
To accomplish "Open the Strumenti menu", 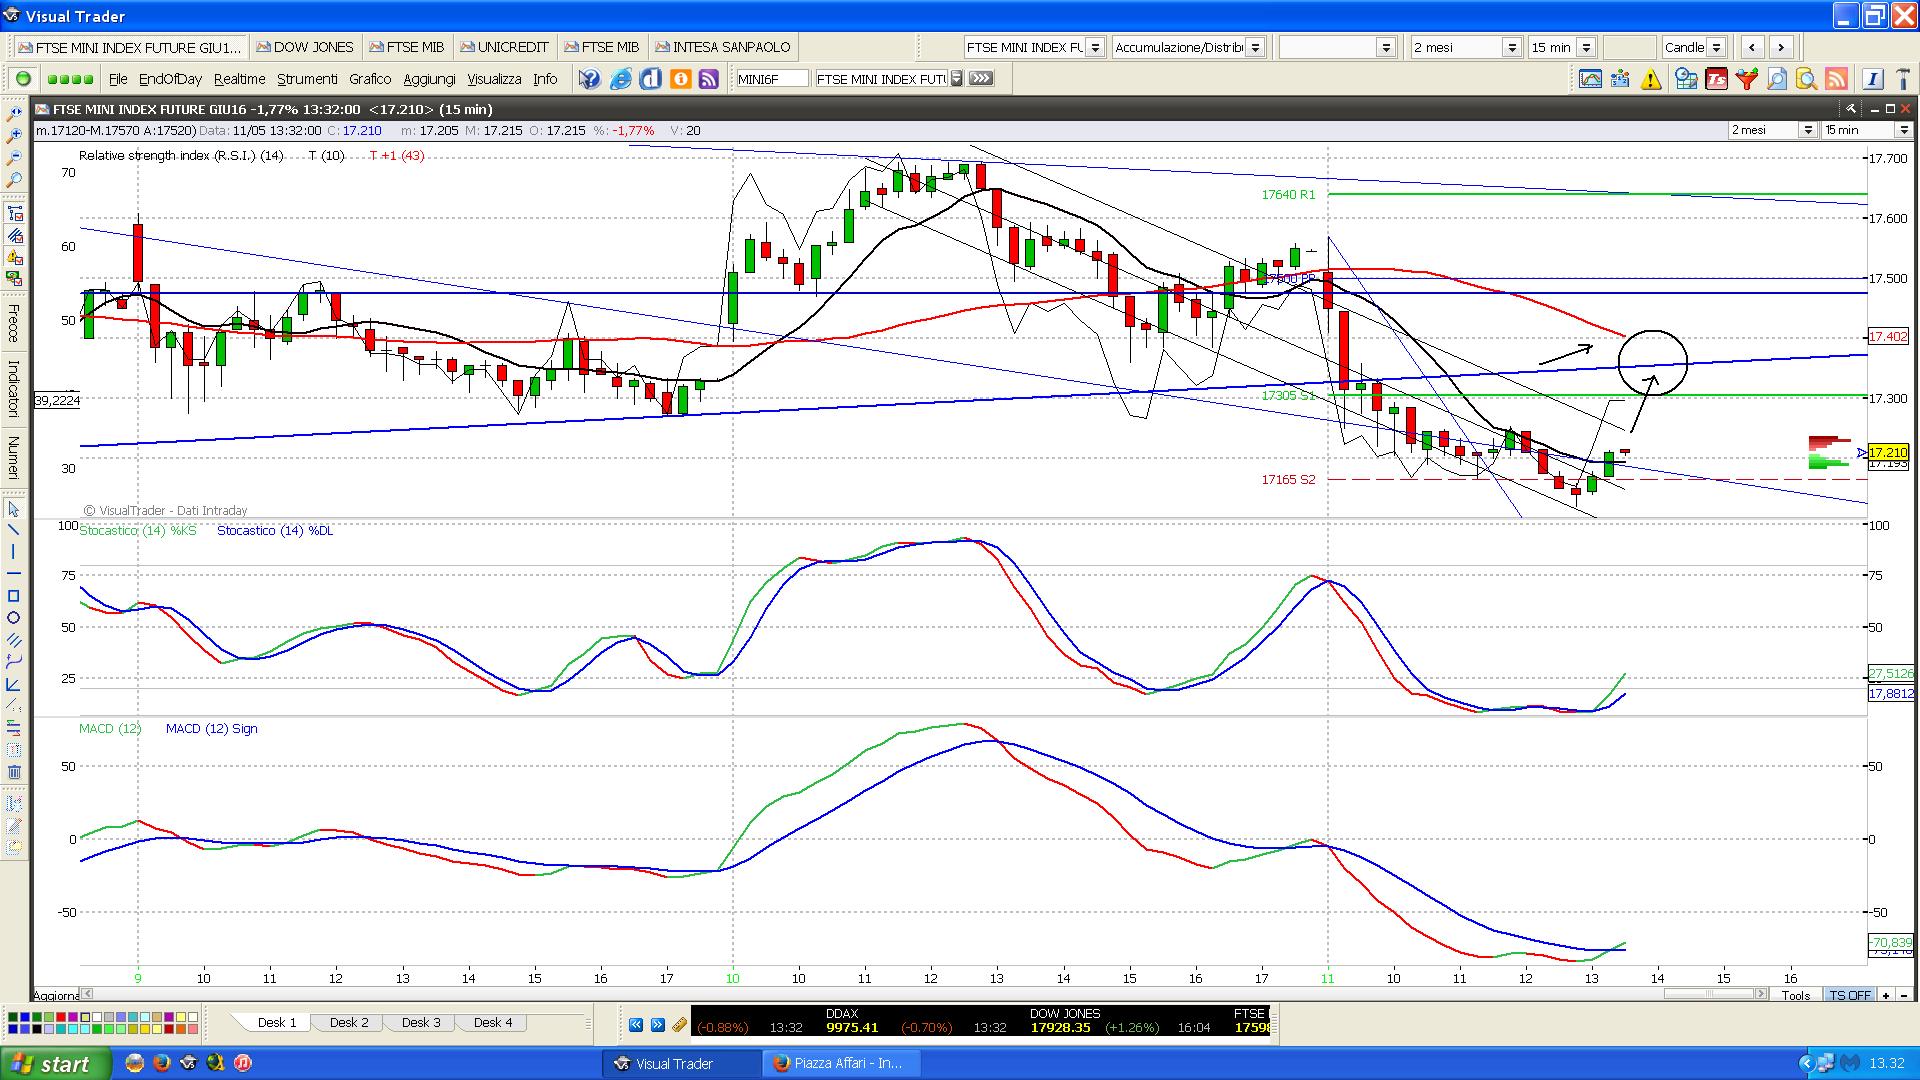I will [307, 79].
